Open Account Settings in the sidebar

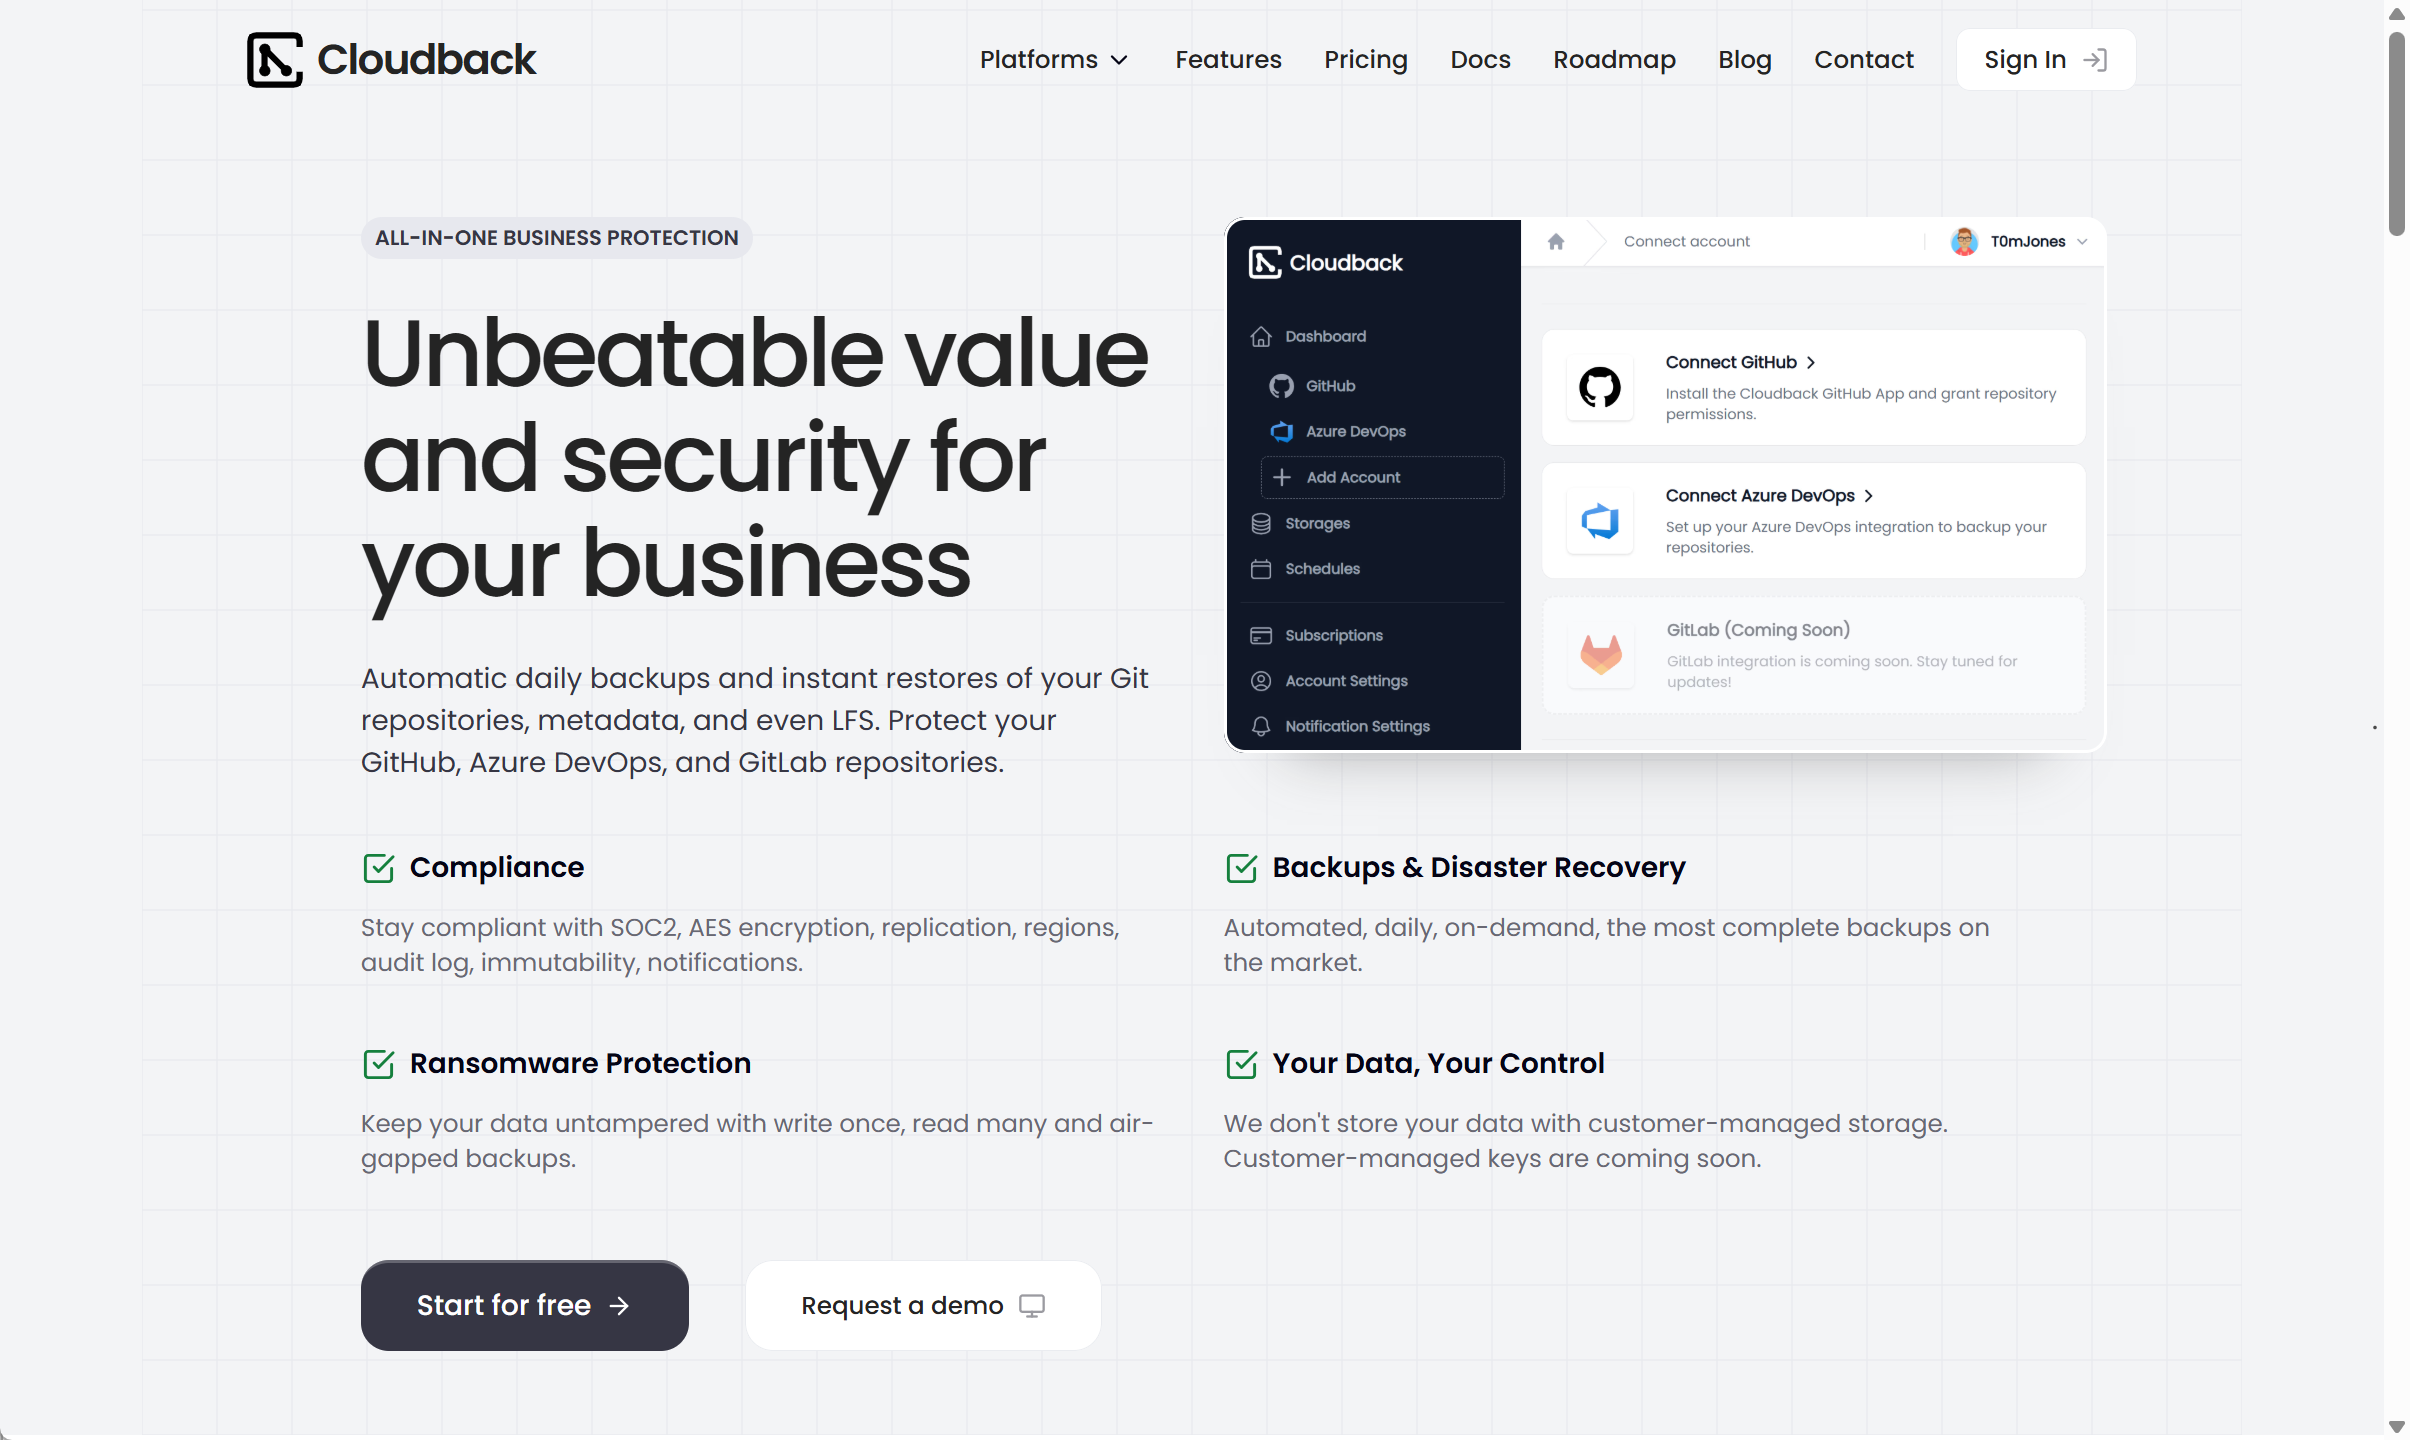pyautogui.click(x=1346, y=681)
